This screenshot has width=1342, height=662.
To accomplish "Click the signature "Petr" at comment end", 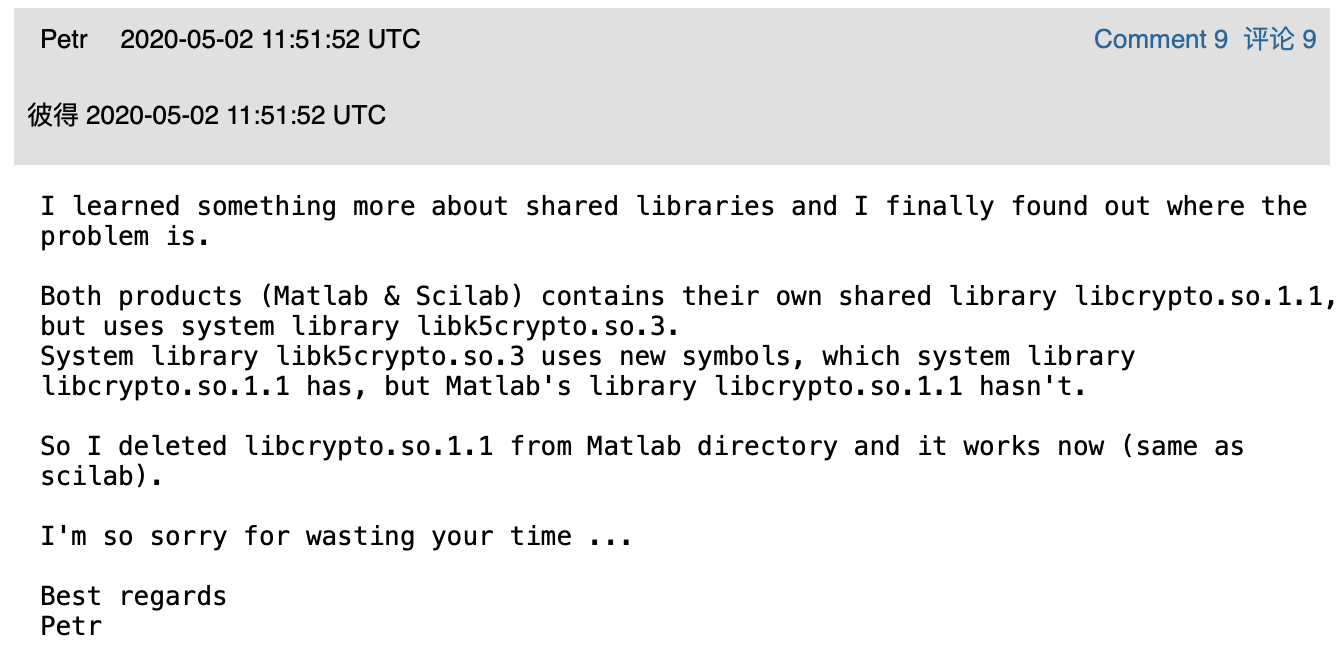I will (x=72, y=627).
